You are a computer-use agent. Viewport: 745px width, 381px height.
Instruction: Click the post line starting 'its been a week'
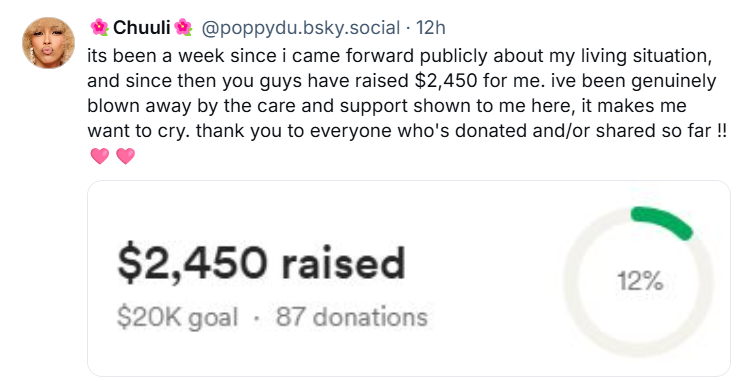point(400,56)
